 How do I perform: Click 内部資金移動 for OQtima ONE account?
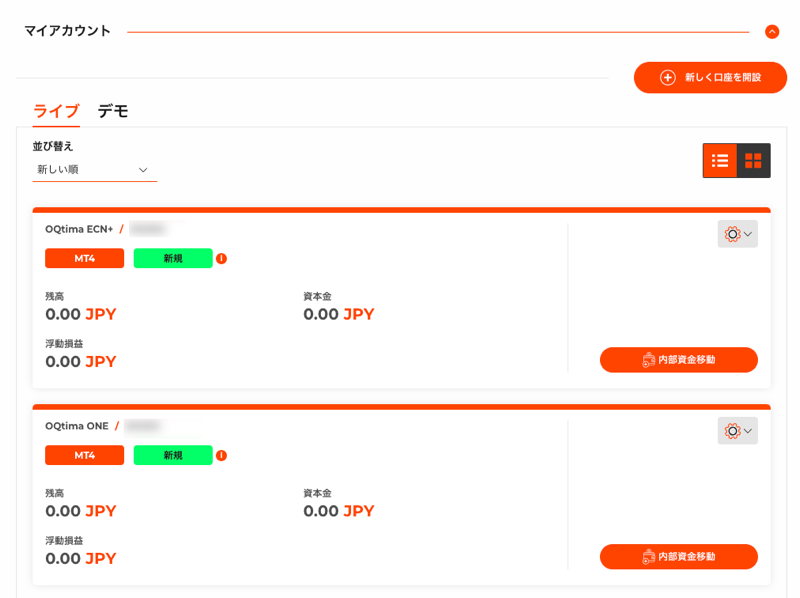click(679, 557)
